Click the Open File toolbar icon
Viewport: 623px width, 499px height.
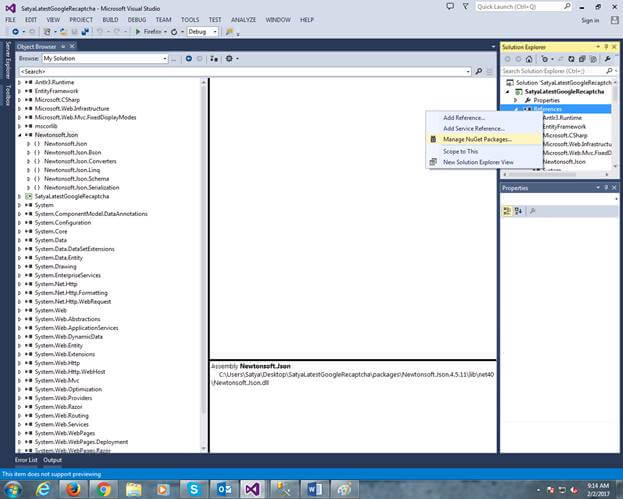(x=63, y=32)
